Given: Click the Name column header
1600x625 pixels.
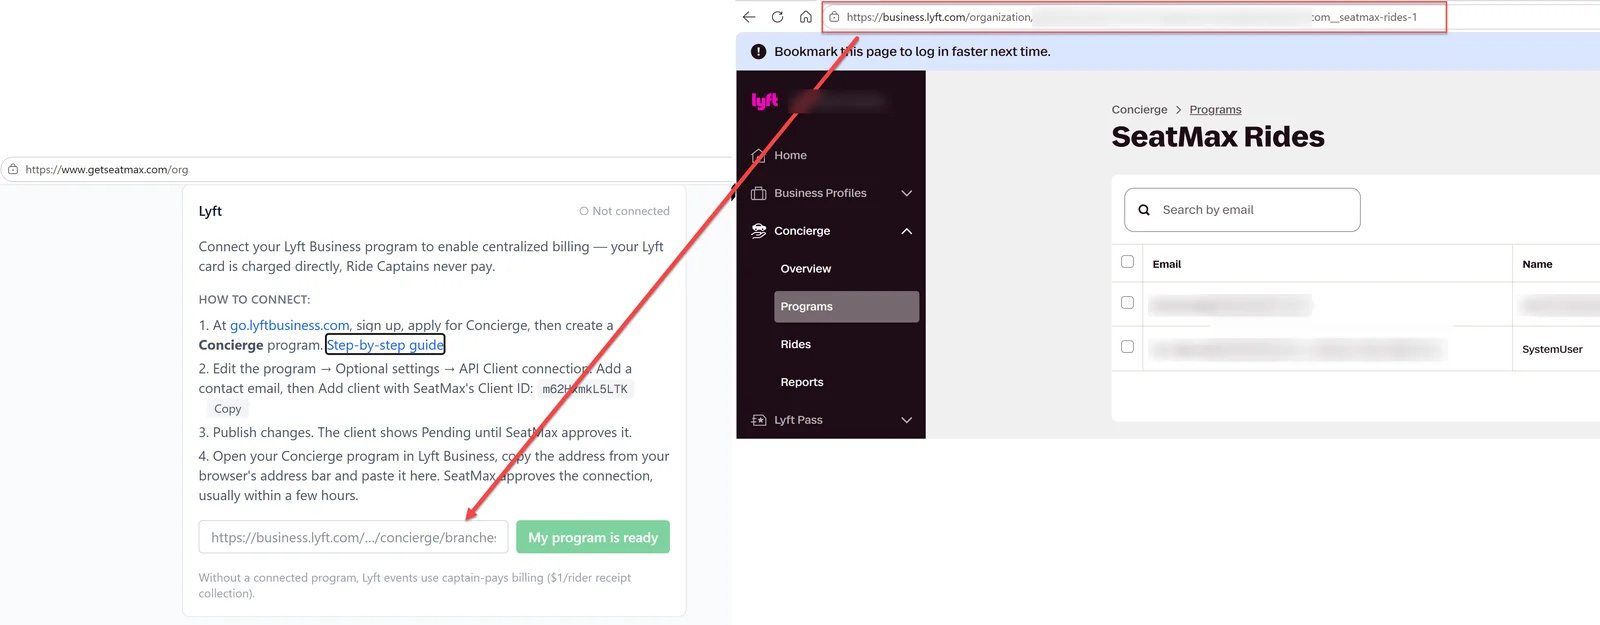Looking at the screenshot, I should pos(1537,264).
